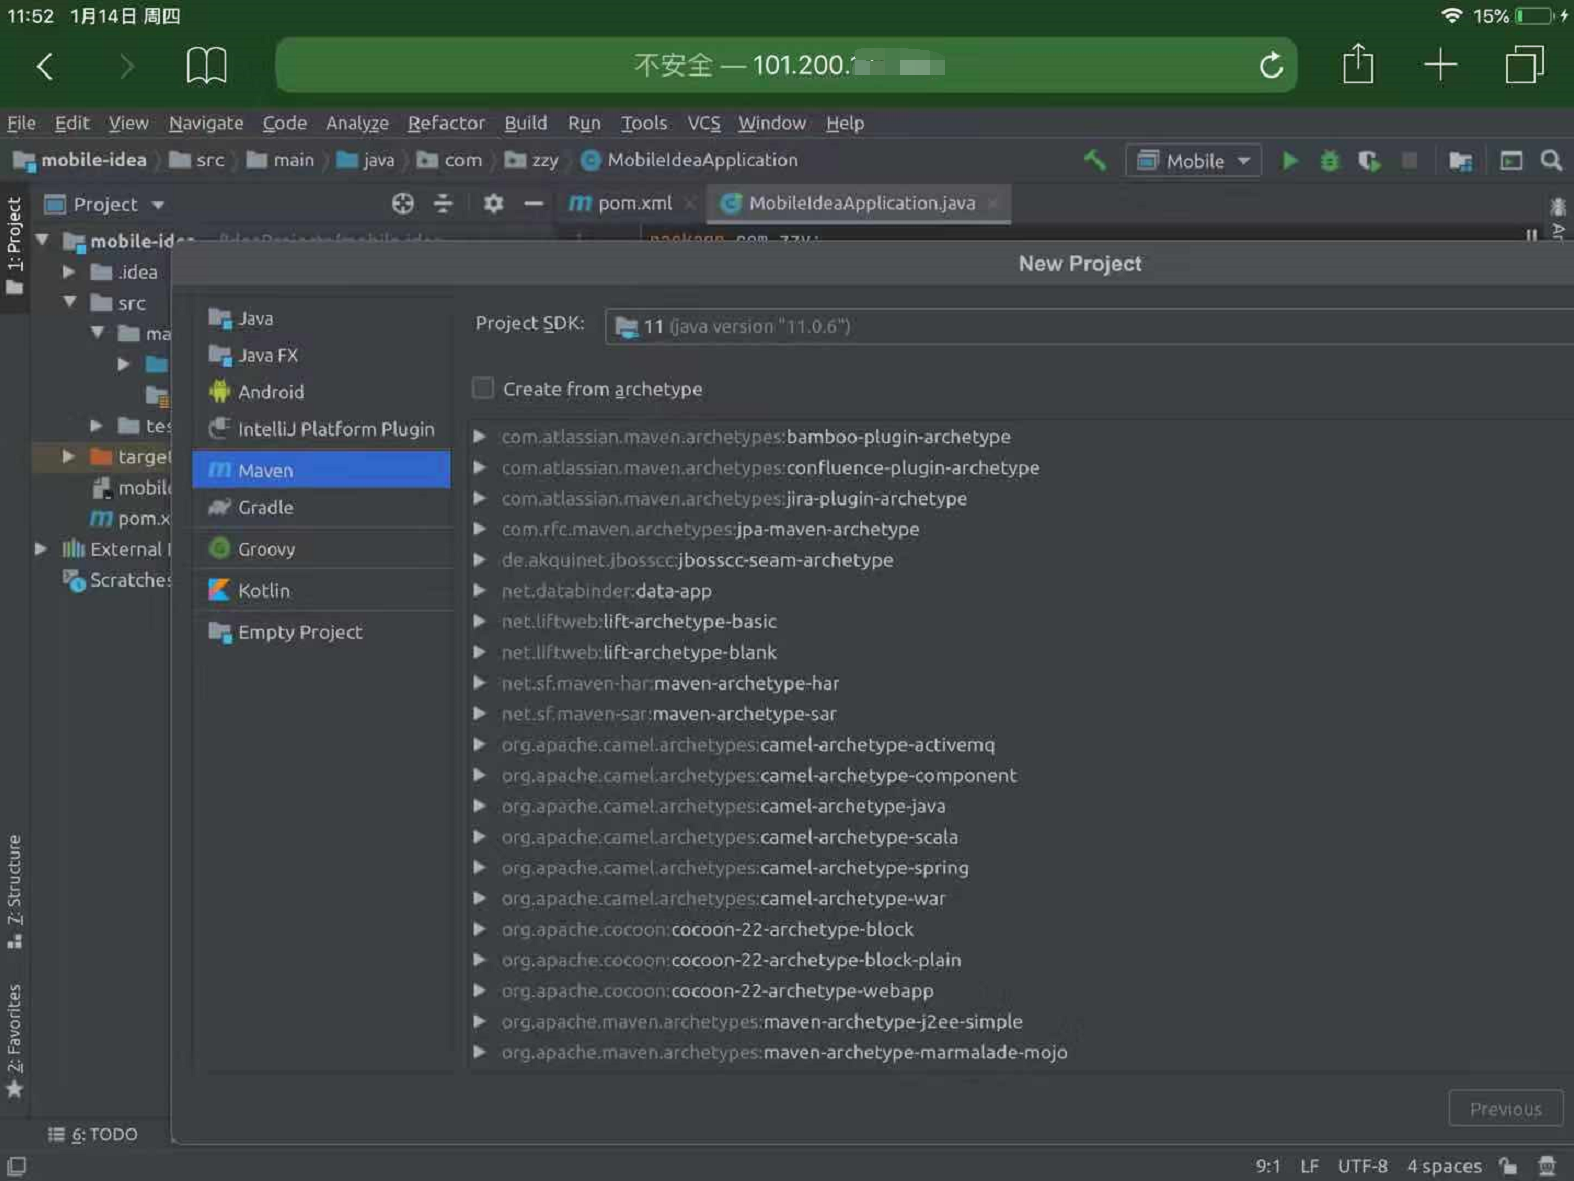Click the Previous button
This screenshot has height=1181, width=1574.
click(x=1505, y=1108)
